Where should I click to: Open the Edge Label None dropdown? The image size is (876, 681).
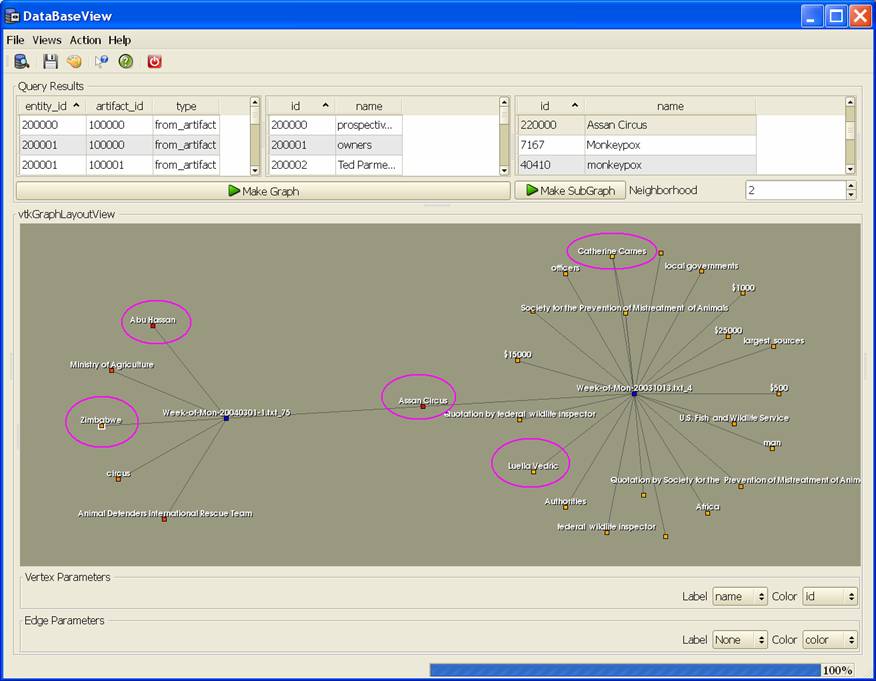(739, 639)
